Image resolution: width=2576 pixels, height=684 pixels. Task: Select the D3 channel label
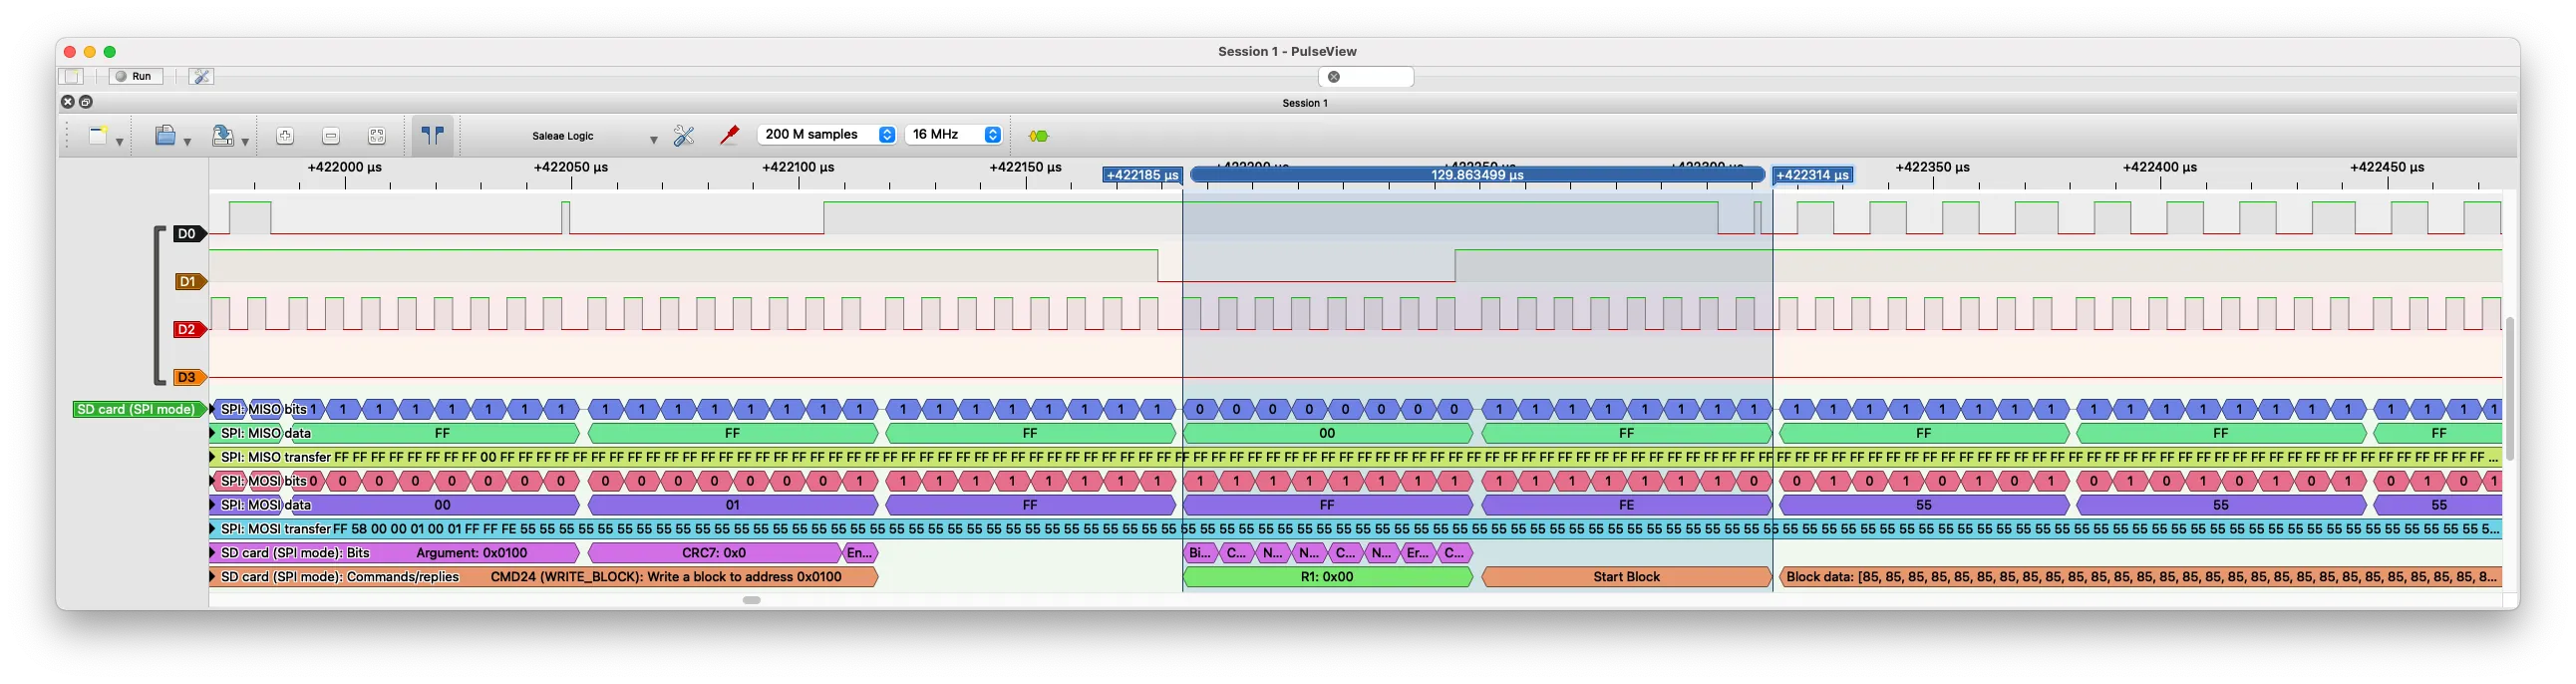pyautogui.click(x=188, y=377)
